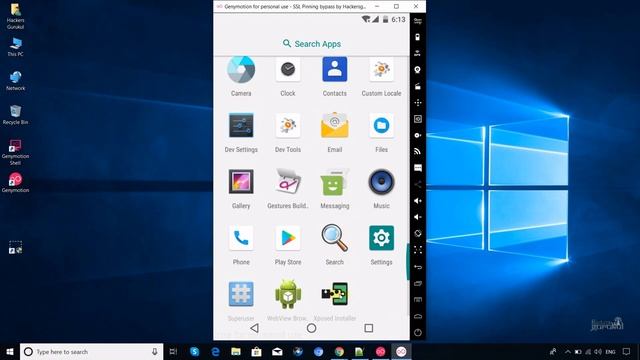Launch the Superuser app
640x360 pixels.
[x=241, y=294]
